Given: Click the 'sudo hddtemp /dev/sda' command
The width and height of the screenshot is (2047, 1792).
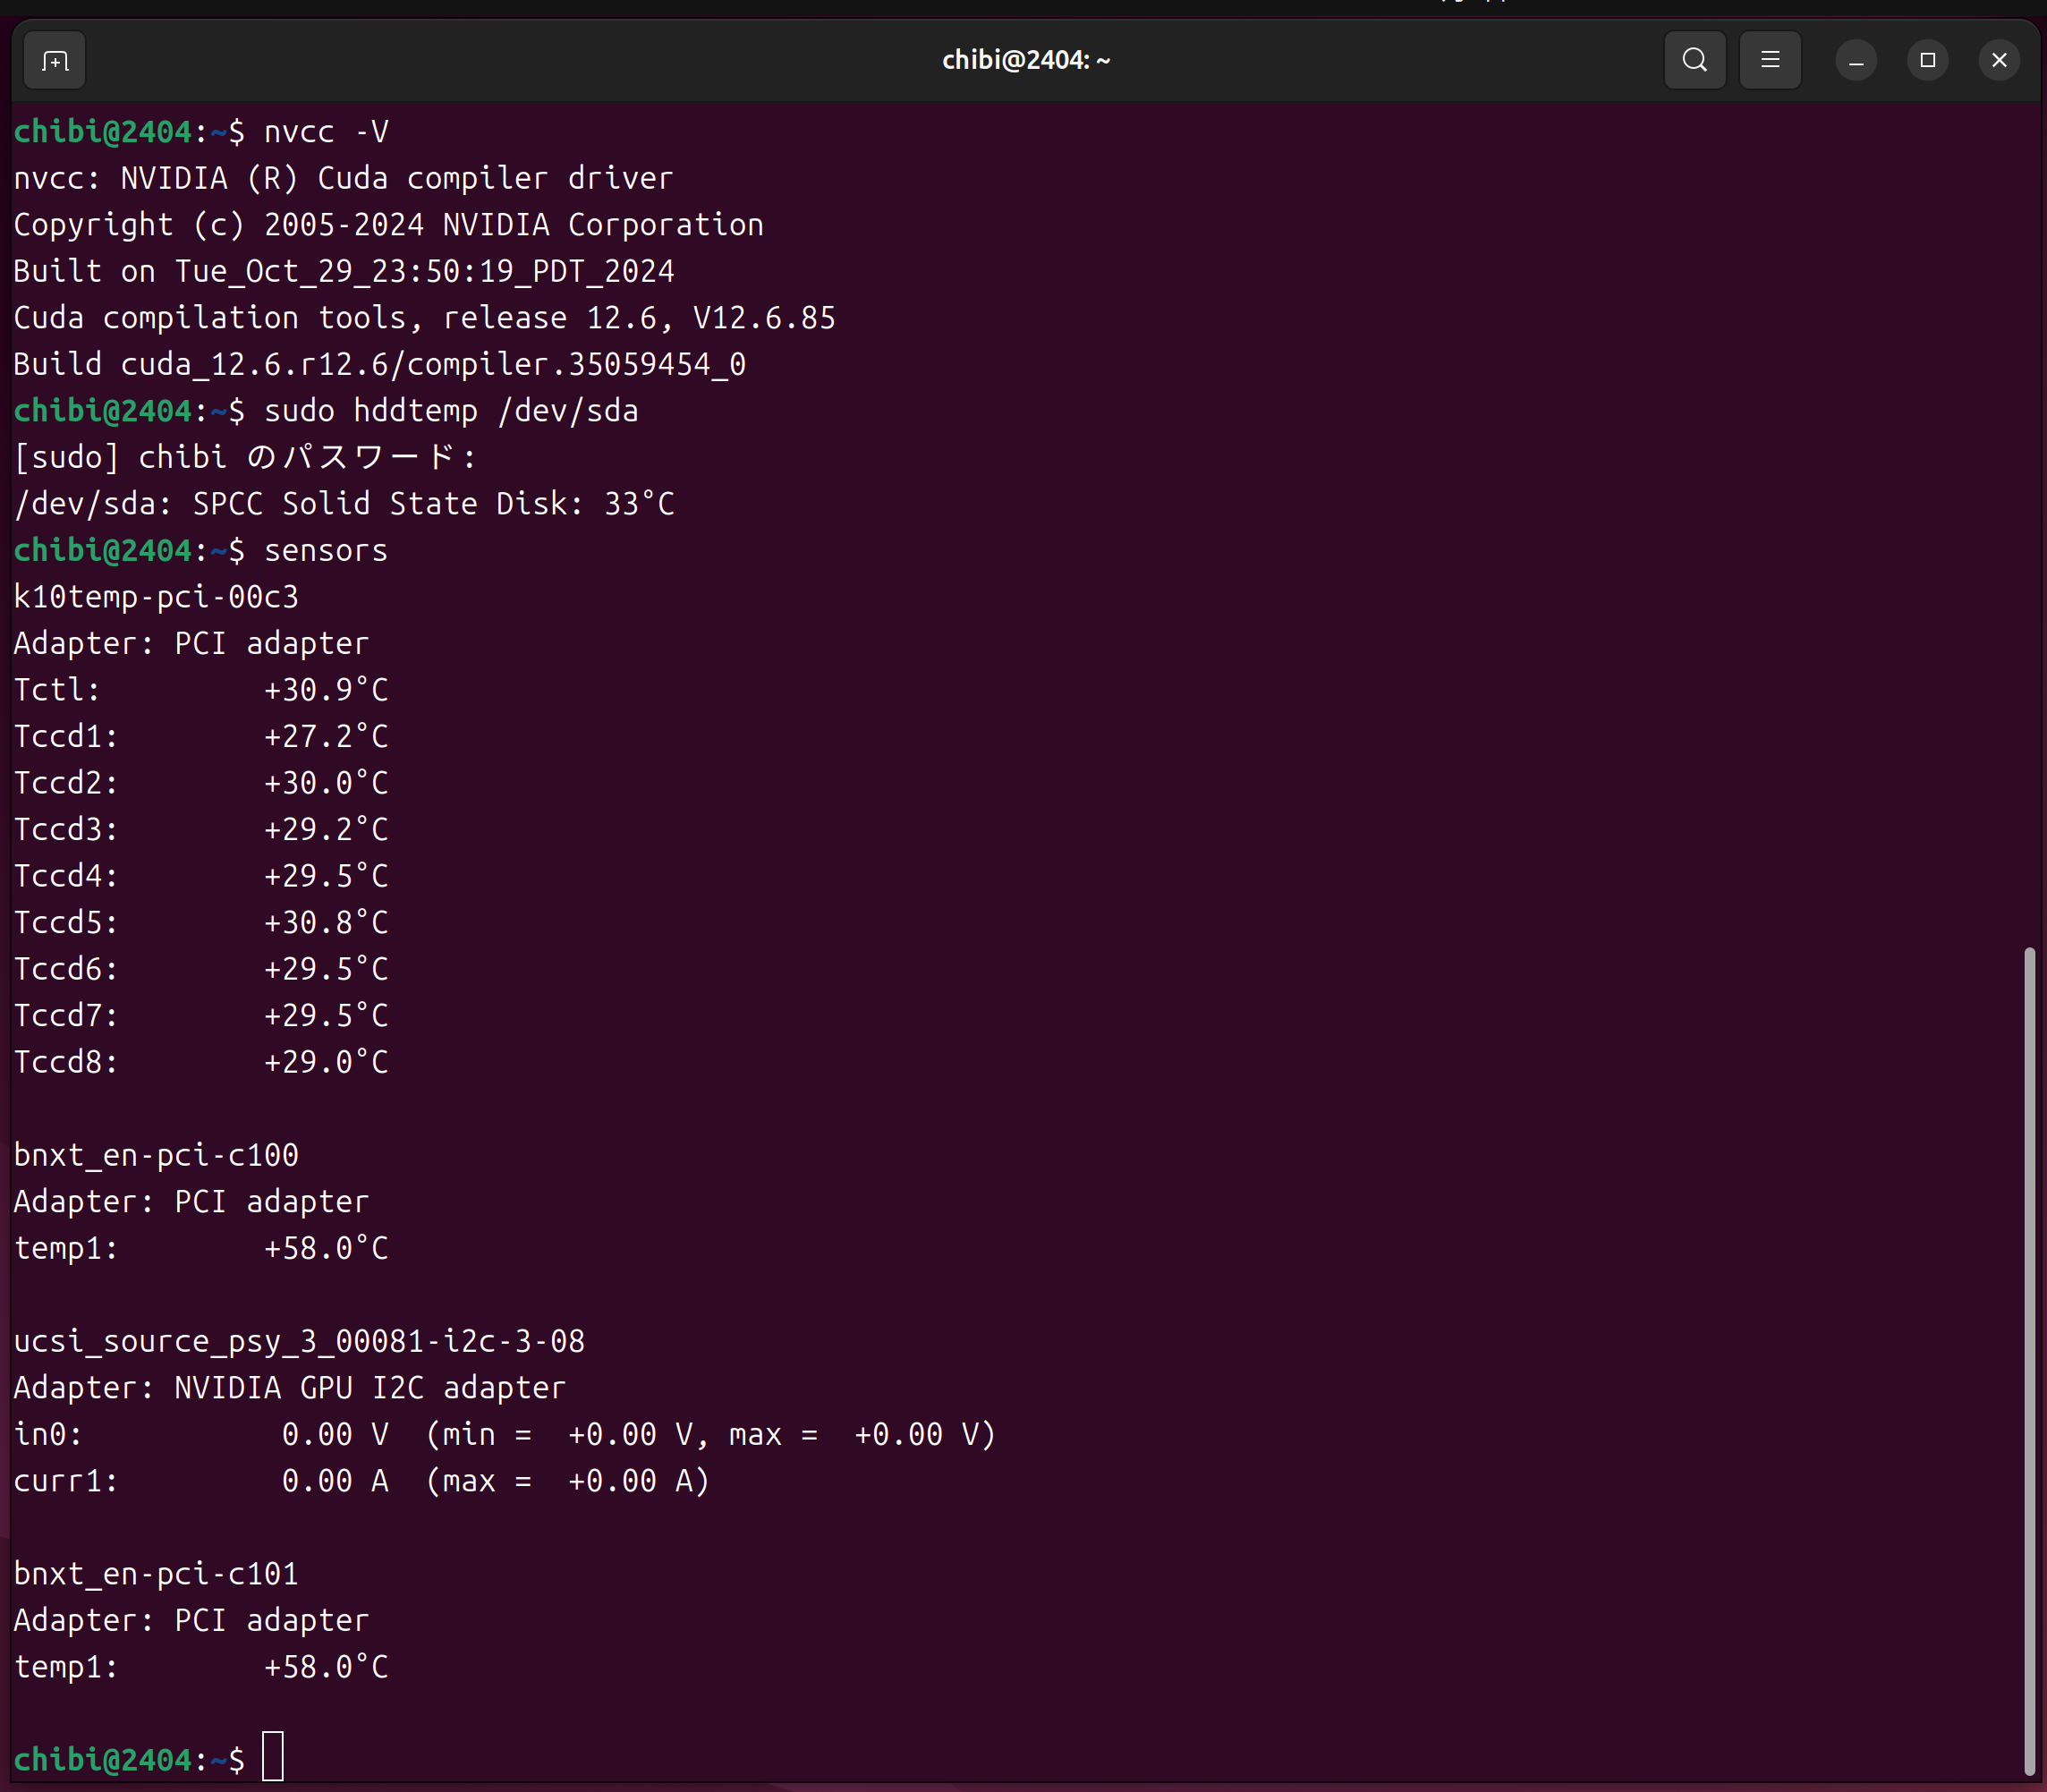Looking at the screenshot, I should (x=450, y=411).
